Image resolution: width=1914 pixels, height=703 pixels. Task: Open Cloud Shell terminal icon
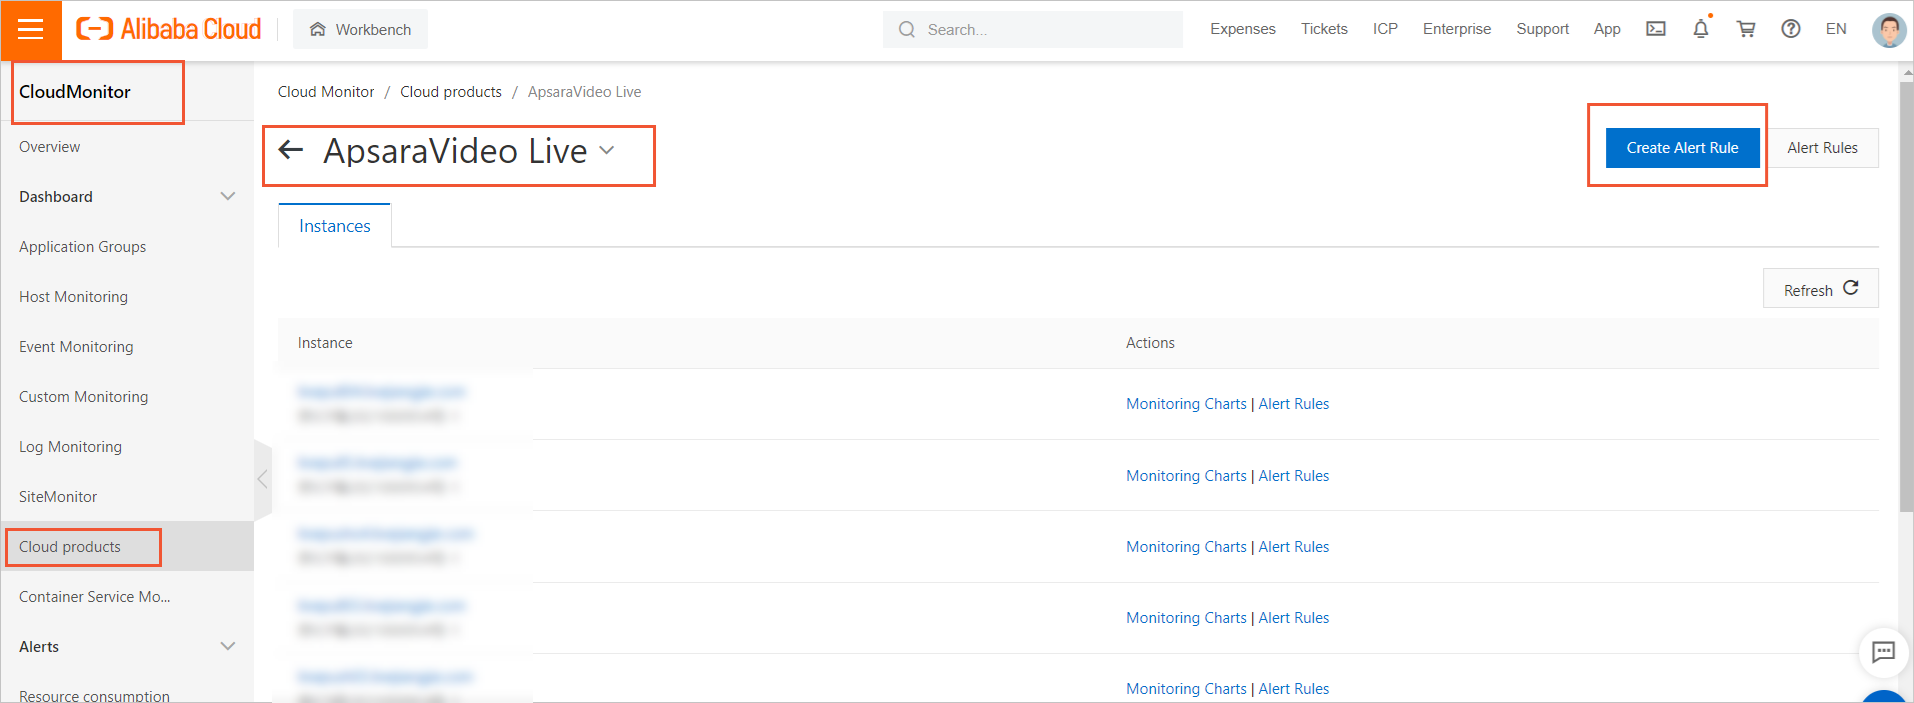1656,29
